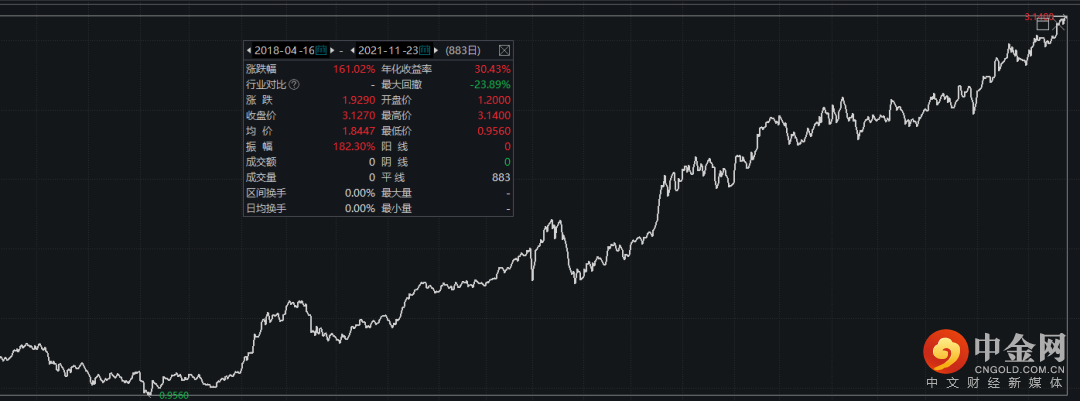The height and width of the screenshot is (401, 1080).
Task: Step start date 2018-04-16 forward with right arrow
Action: click(332, 50)
